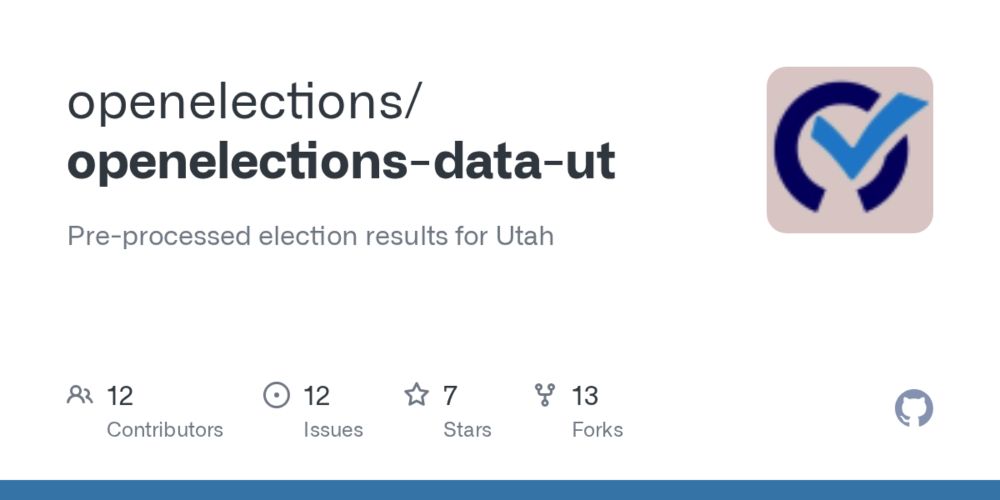Click the Contributors people icon

pyautogui.click(x=80, y=395)
